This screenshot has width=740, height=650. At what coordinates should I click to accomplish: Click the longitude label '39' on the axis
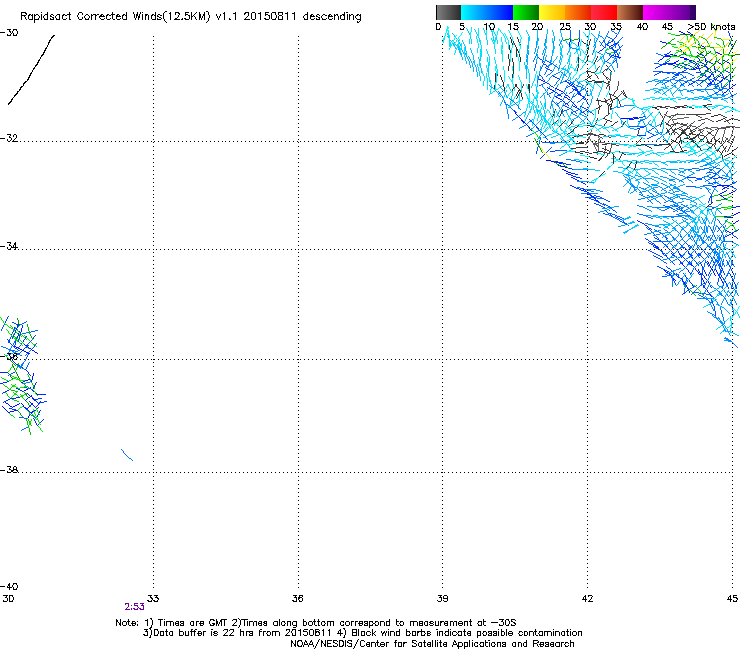pyautogui.click(x=442, y=599)
